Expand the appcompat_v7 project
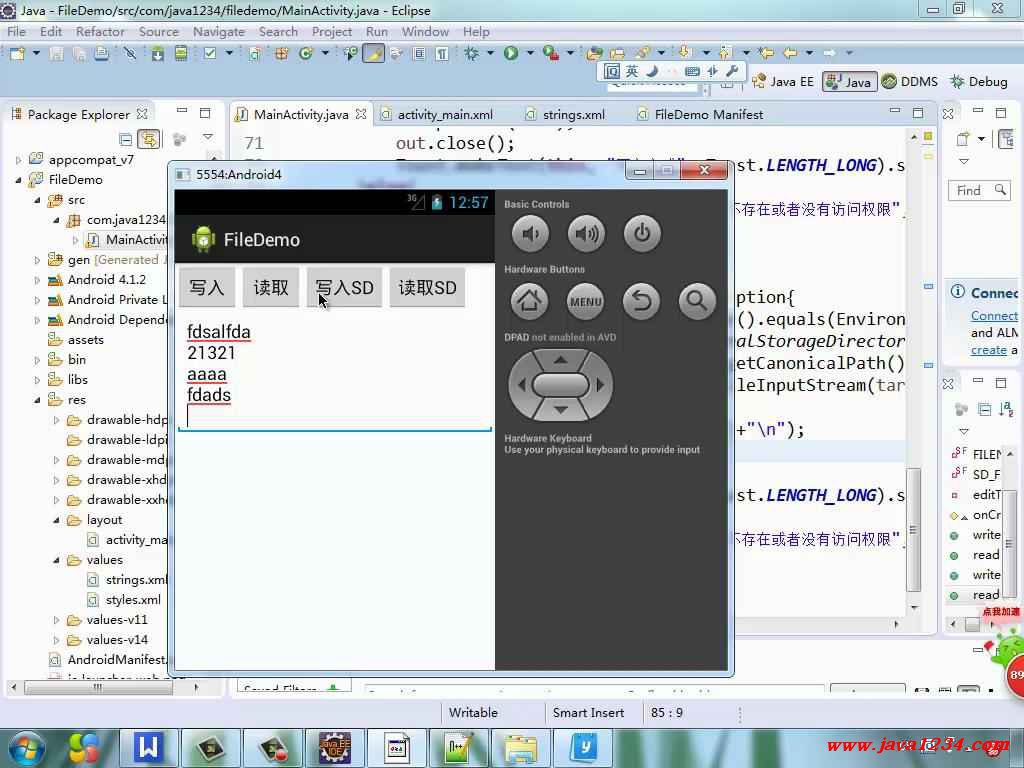The image size is (1024, 768). [x=18, y=160]
